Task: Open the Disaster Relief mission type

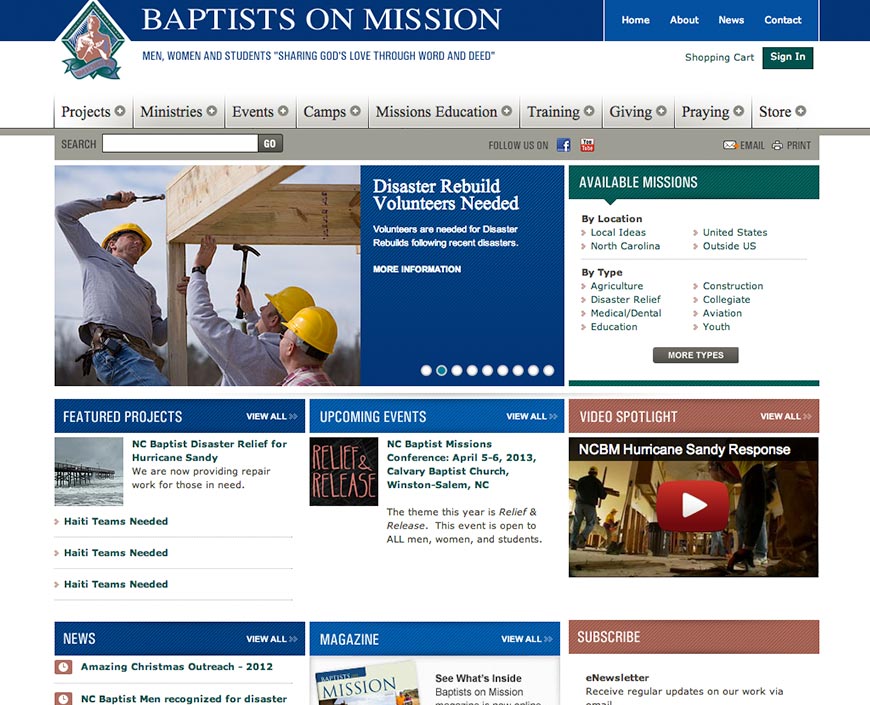Action: pyautogui.click(x=626, y=300)
